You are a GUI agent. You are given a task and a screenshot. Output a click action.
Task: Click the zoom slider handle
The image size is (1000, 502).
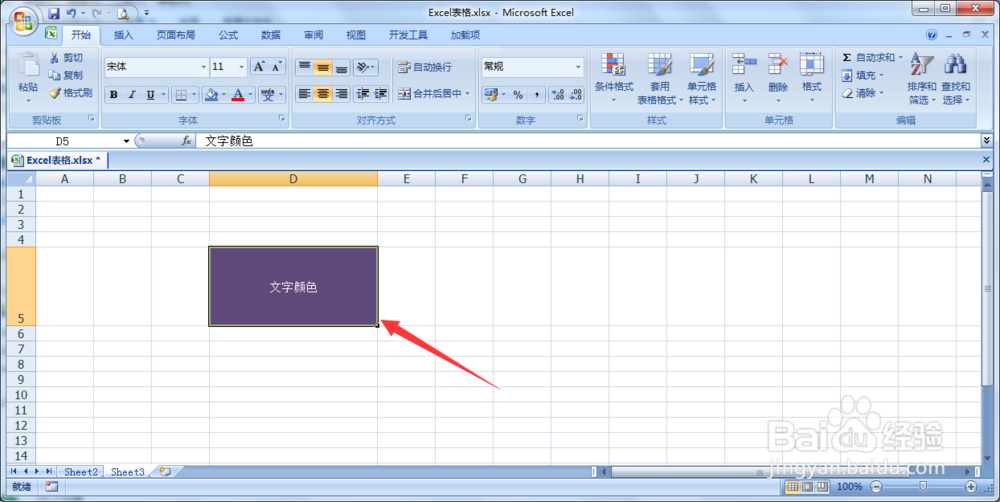[x=923, y=487]
